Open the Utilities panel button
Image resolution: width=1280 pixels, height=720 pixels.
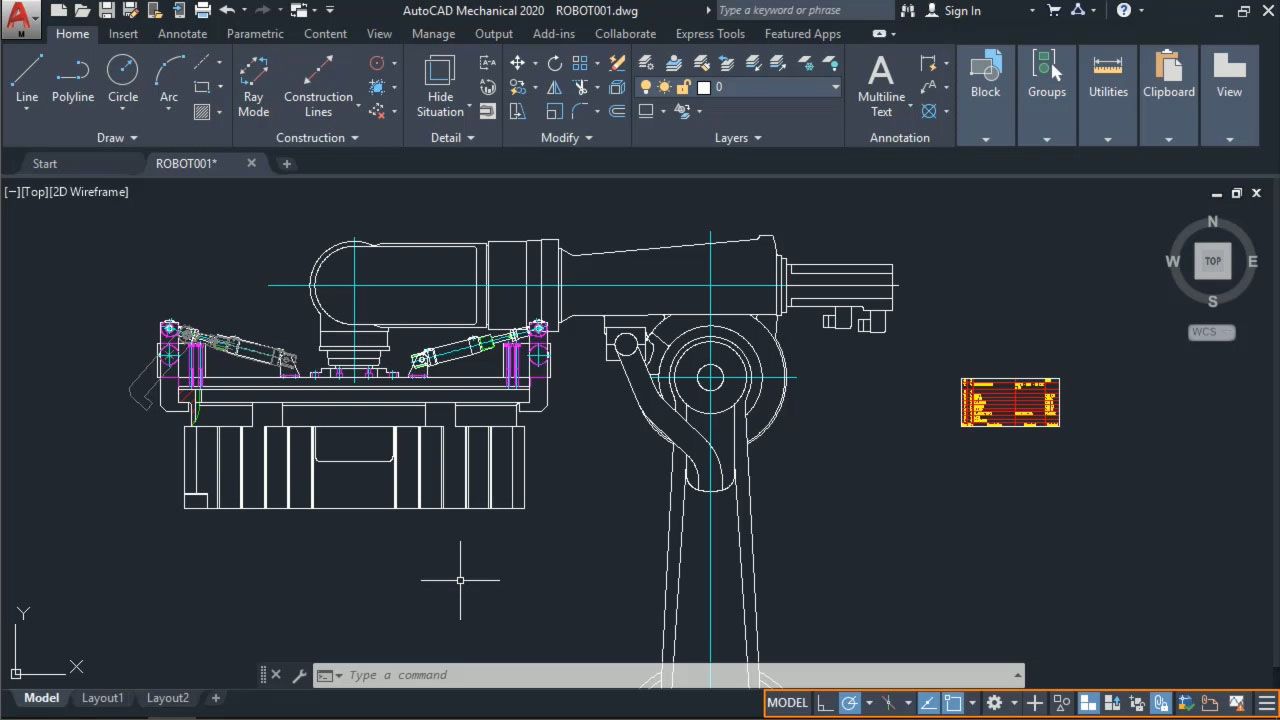(x=1108, y=76)
